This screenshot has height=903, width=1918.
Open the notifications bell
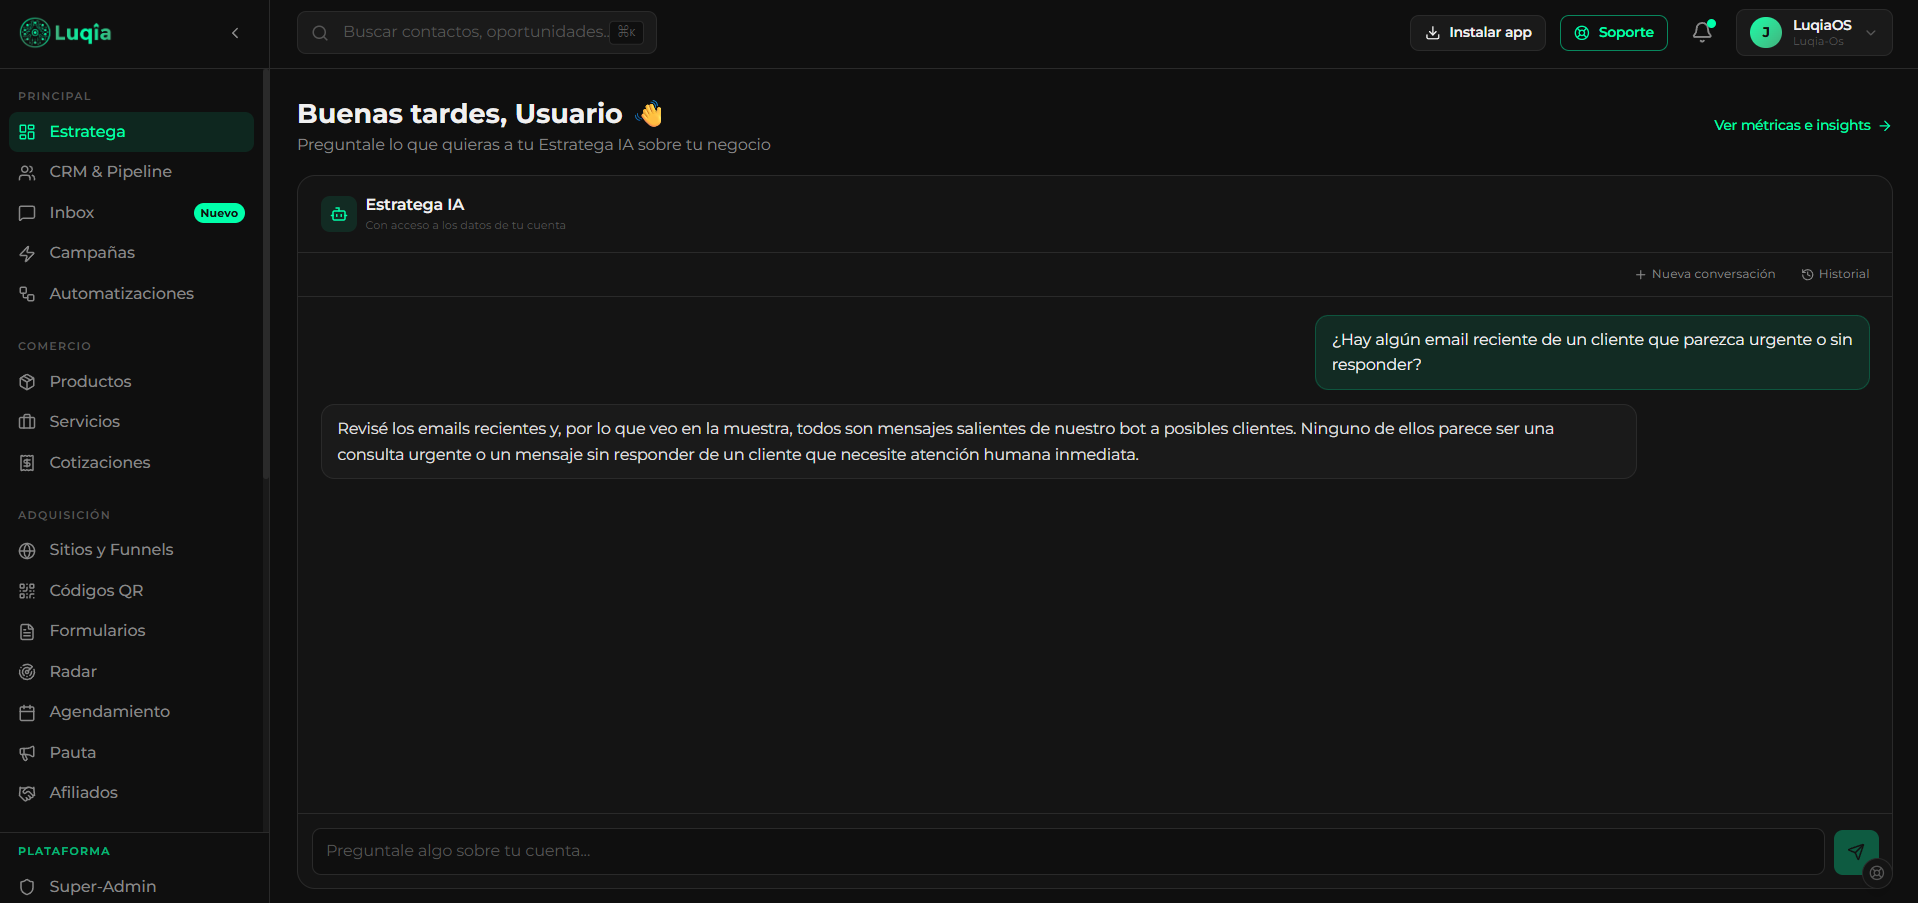pos(1702,32)
